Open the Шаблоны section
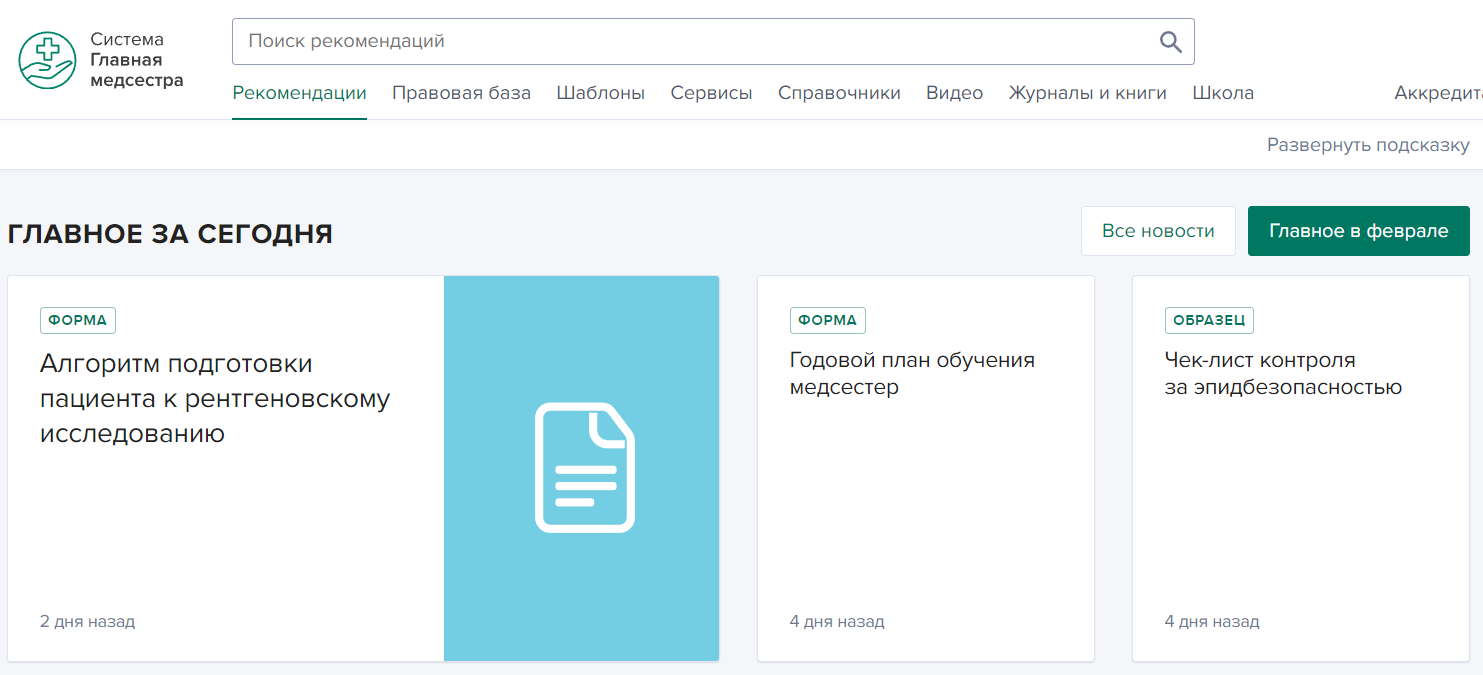 coord(600,93)
